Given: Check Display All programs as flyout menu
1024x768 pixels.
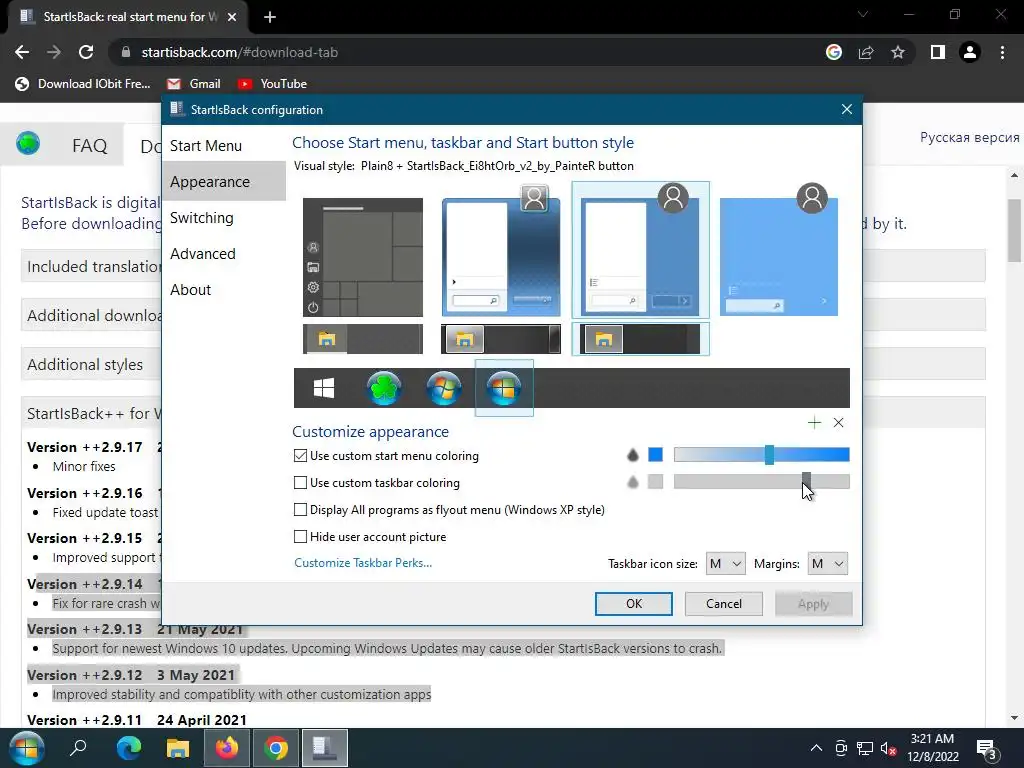Looking at the screenshot, I should [300, 509].
